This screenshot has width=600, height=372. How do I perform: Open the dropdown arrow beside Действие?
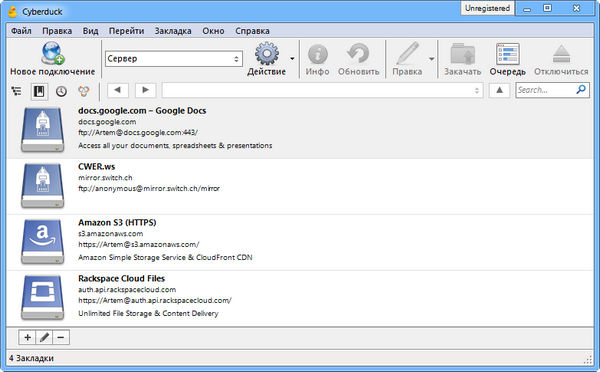pyautogui.click(x=292, y=59)
